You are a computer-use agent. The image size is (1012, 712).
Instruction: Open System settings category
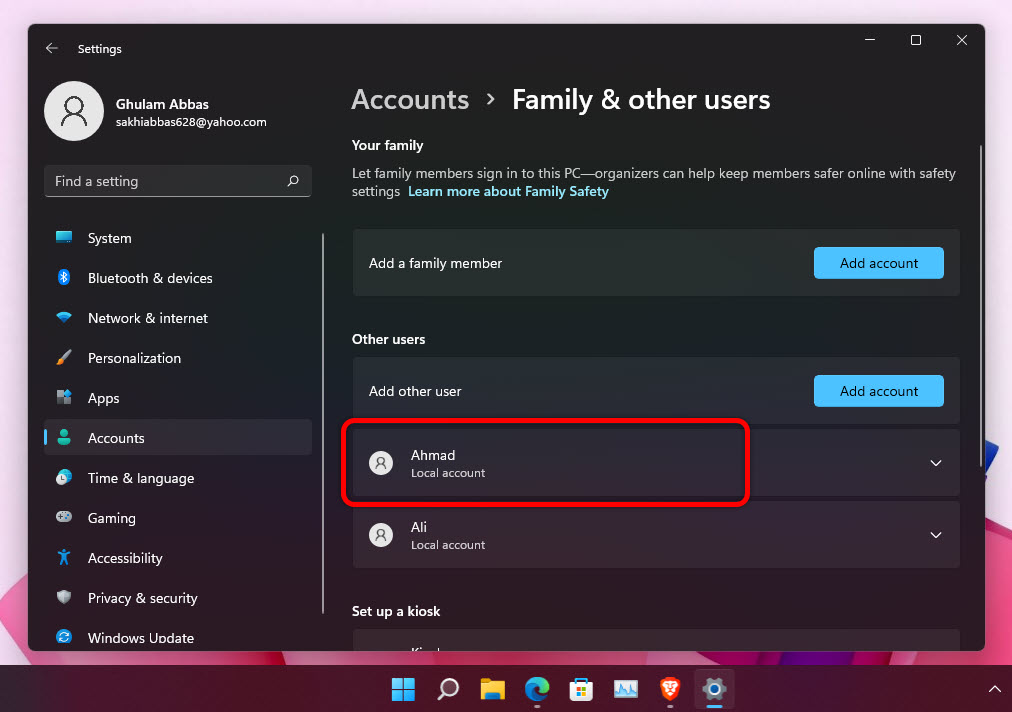click(x=177, y=238)
